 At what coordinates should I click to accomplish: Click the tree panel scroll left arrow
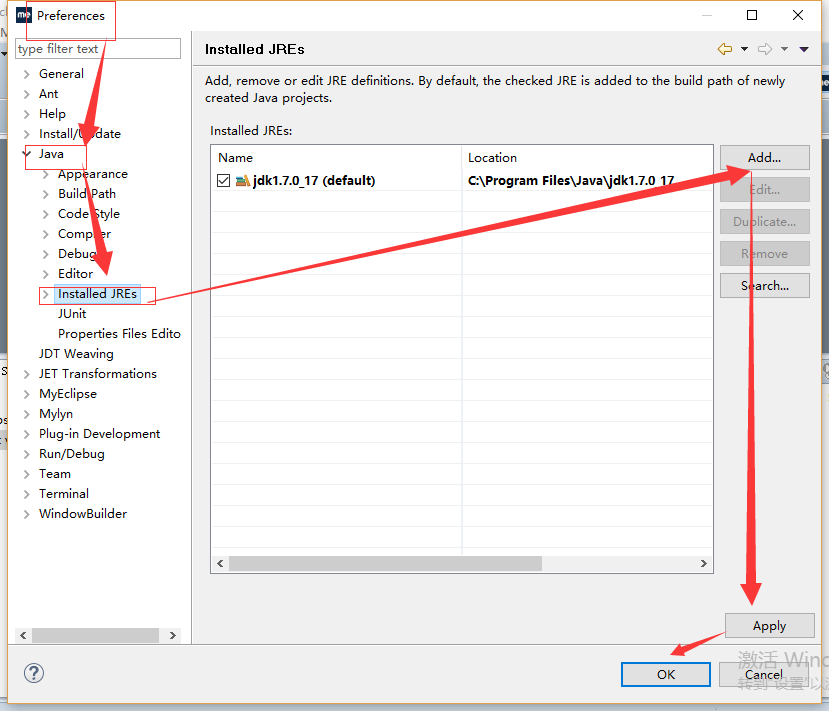click(23, 635)
